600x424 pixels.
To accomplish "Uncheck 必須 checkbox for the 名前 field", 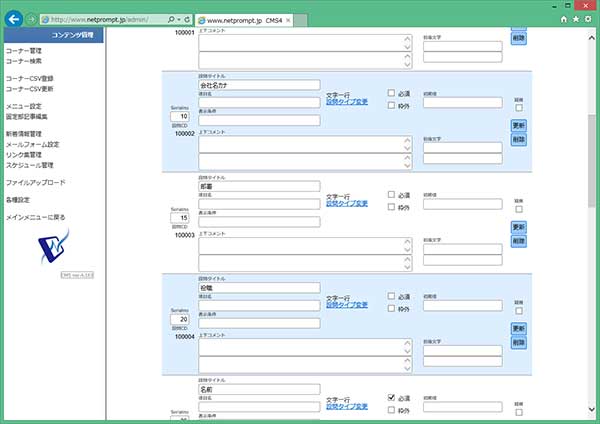I will coord(391,397).
